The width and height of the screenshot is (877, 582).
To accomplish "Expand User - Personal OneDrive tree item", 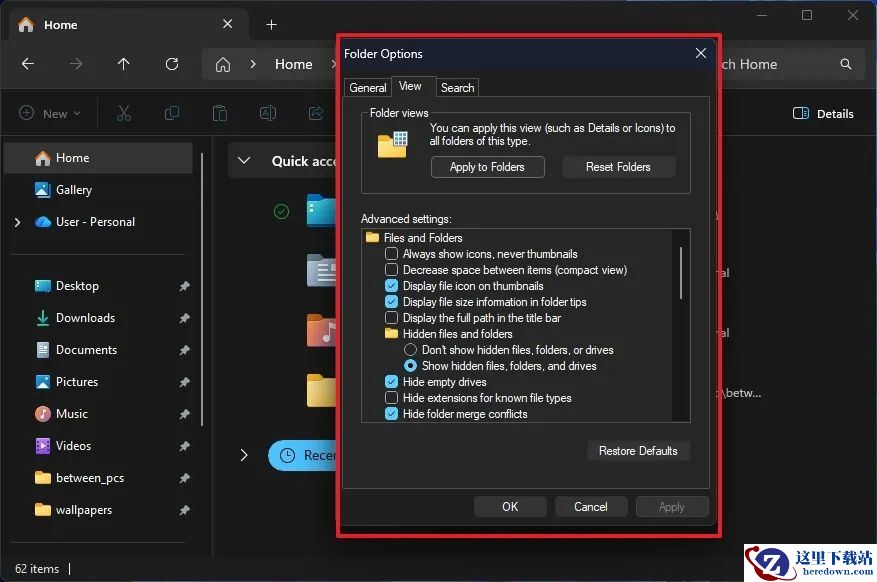I will (x=17, y=222).
